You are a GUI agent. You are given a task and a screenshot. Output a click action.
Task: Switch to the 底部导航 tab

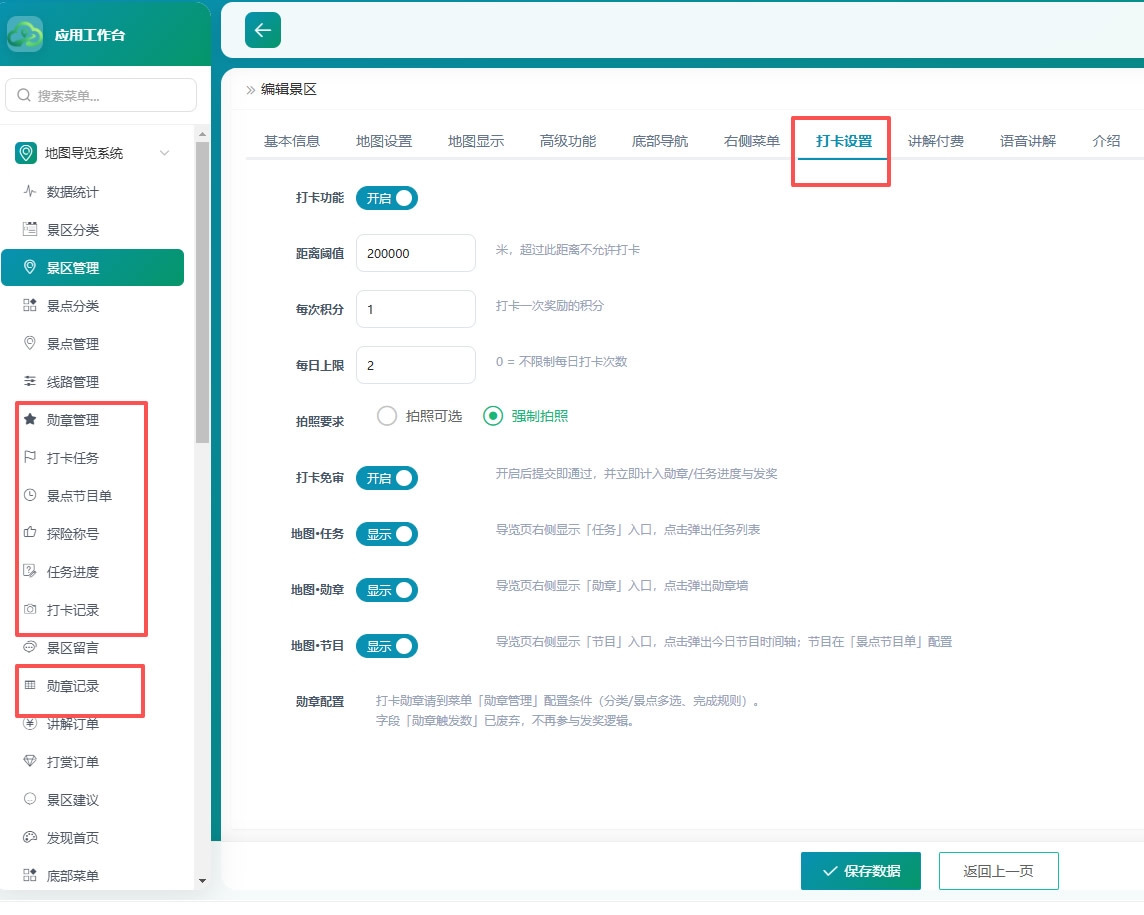660,141
